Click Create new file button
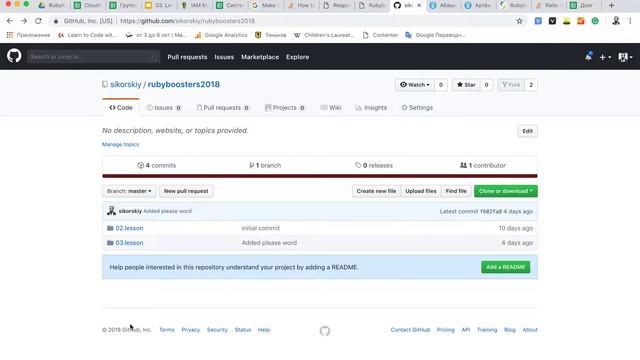The height and width of the screenshot is (360, 640). (x=376, y=191)
